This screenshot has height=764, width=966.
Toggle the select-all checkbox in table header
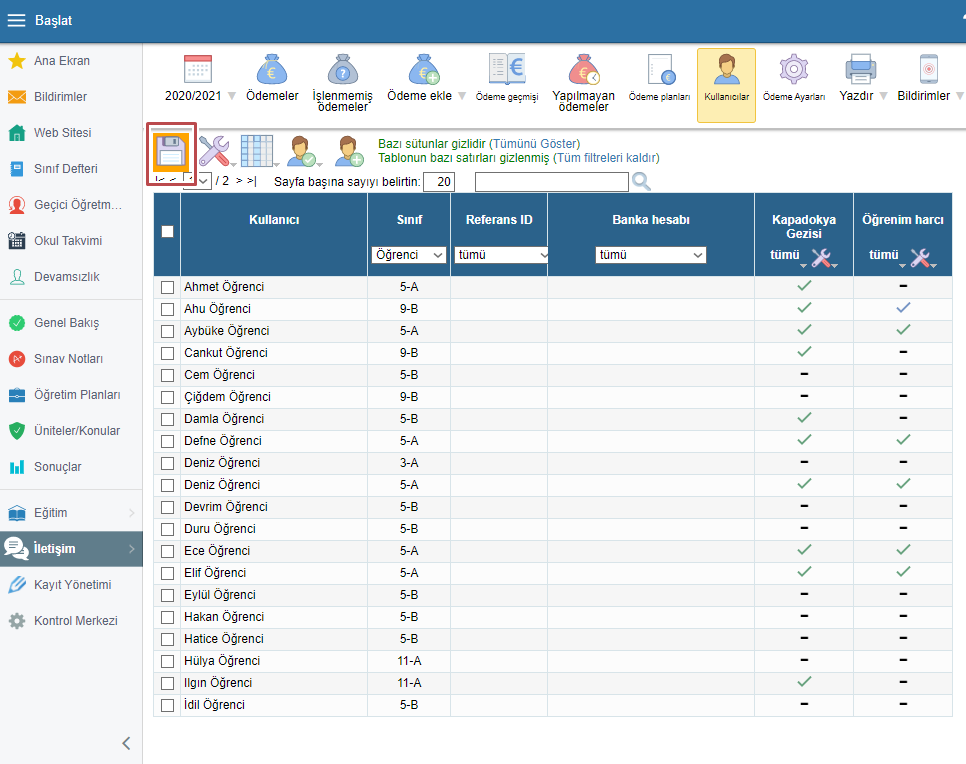[x=167, y=231]
